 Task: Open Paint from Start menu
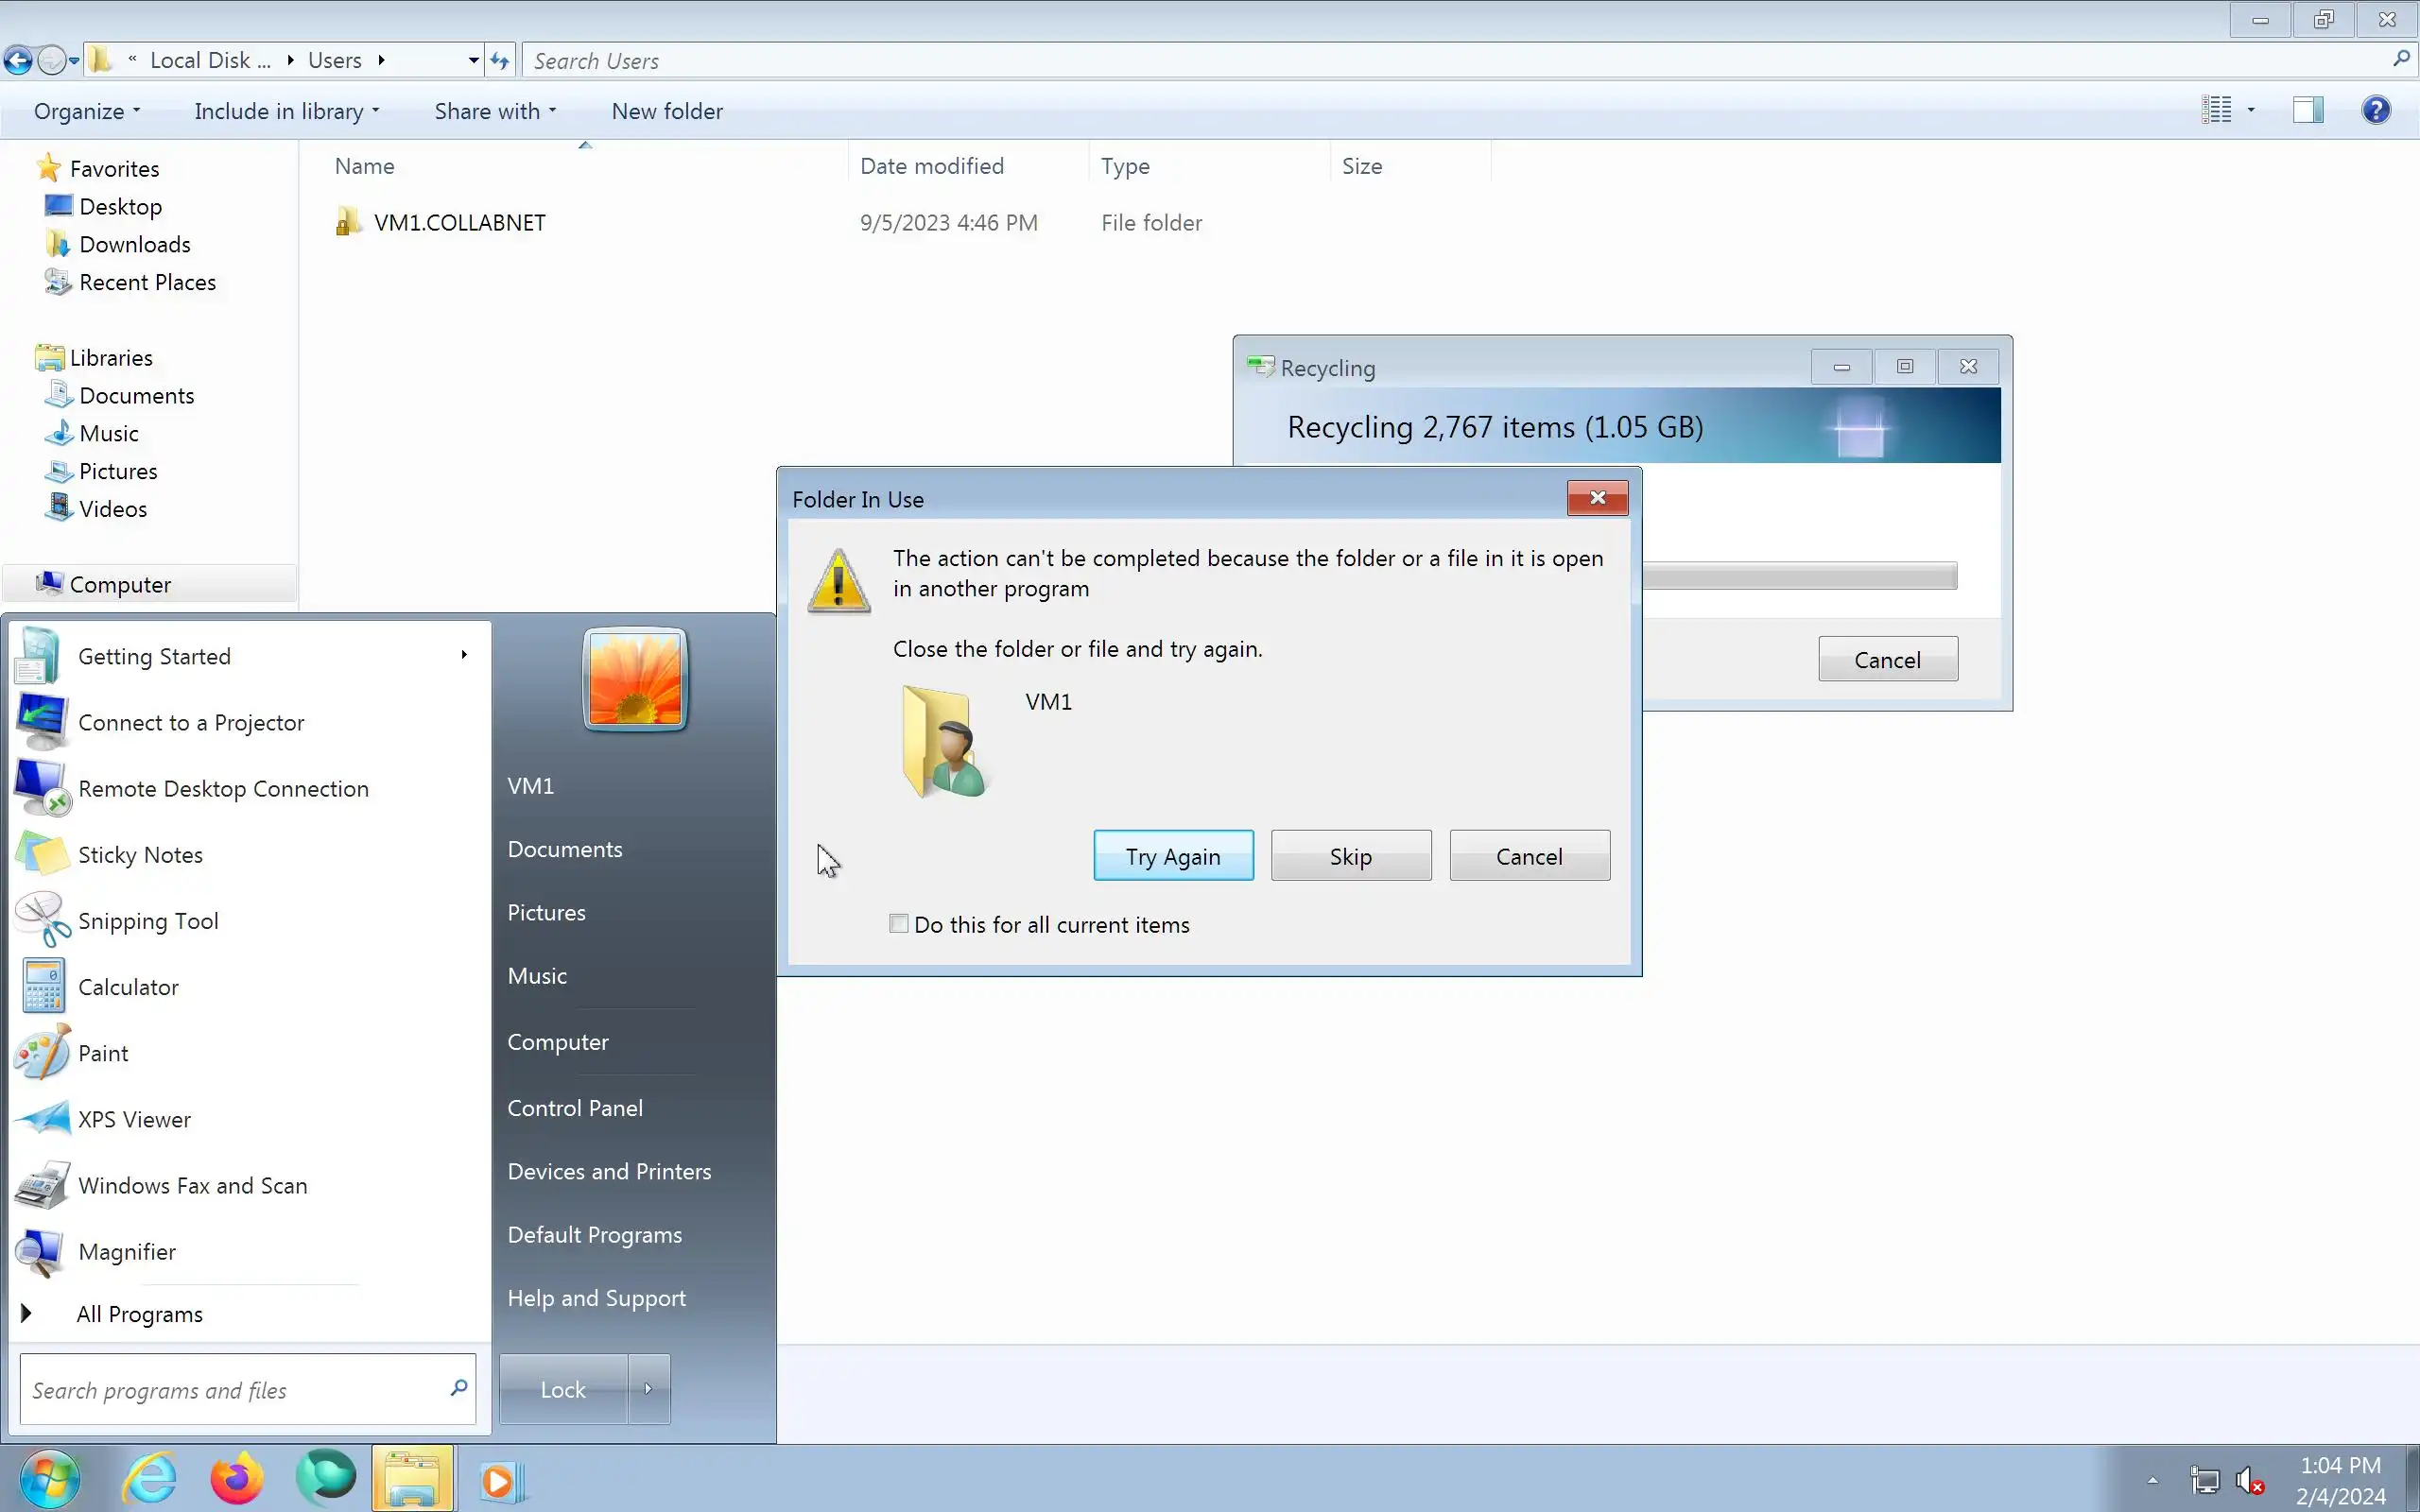click(x=102, y=1053)
